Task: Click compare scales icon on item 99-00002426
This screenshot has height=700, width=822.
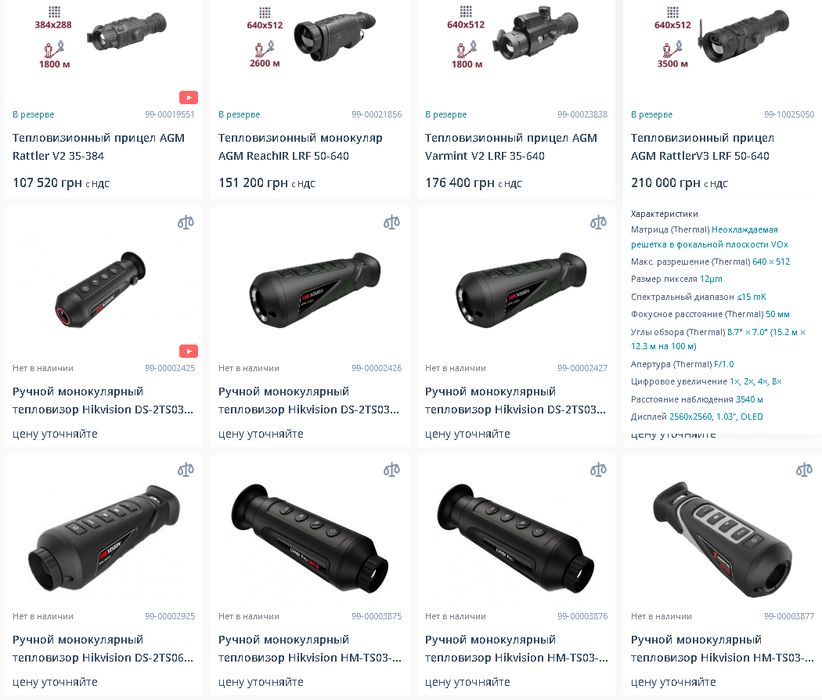Action: click(x=392, y=222)
